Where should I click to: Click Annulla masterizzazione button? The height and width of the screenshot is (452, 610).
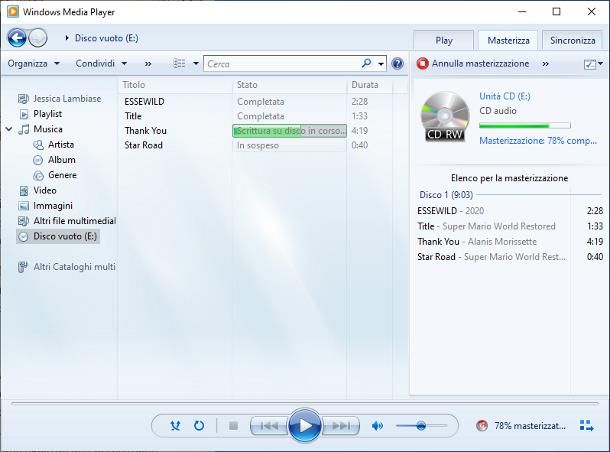click(x=473, y=63)
